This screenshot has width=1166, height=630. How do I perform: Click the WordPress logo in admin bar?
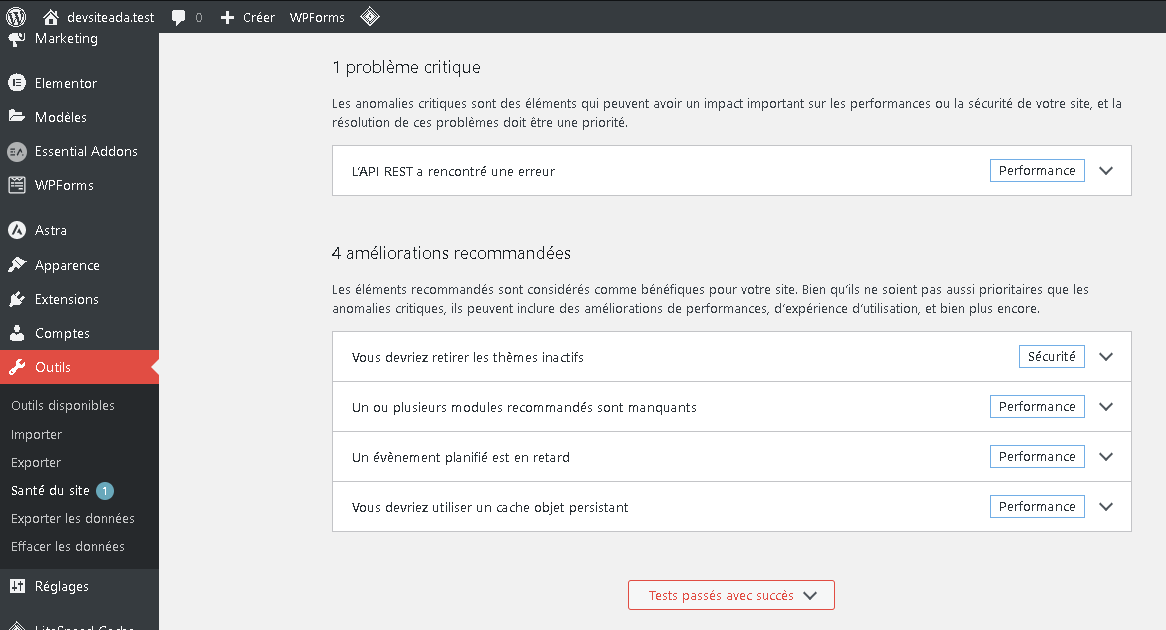tap(16, 17)
